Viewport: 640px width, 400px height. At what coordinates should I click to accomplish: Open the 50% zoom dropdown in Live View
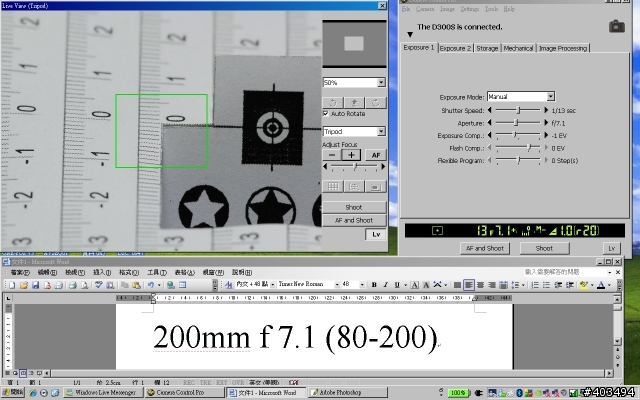coord(381,82)
